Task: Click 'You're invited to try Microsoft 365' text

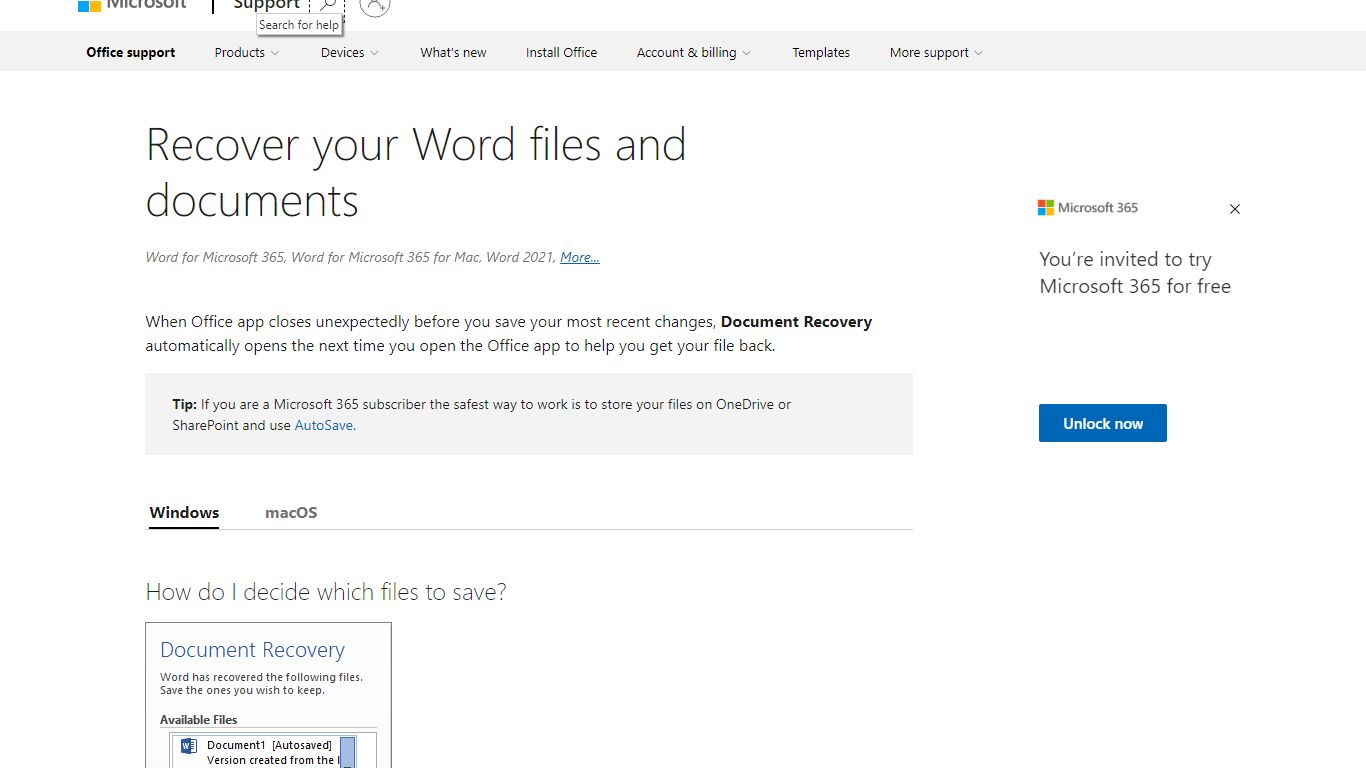Action: [1135, 273]
